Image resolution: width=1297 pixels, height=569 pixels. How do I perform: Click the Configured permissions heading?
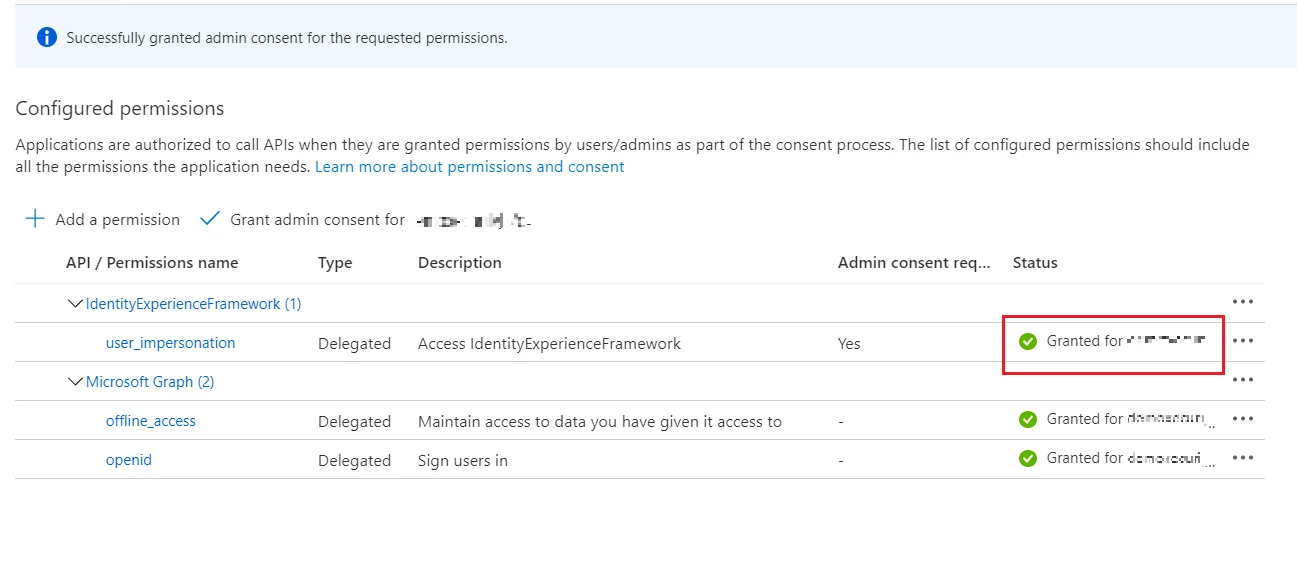click(120, 108)
